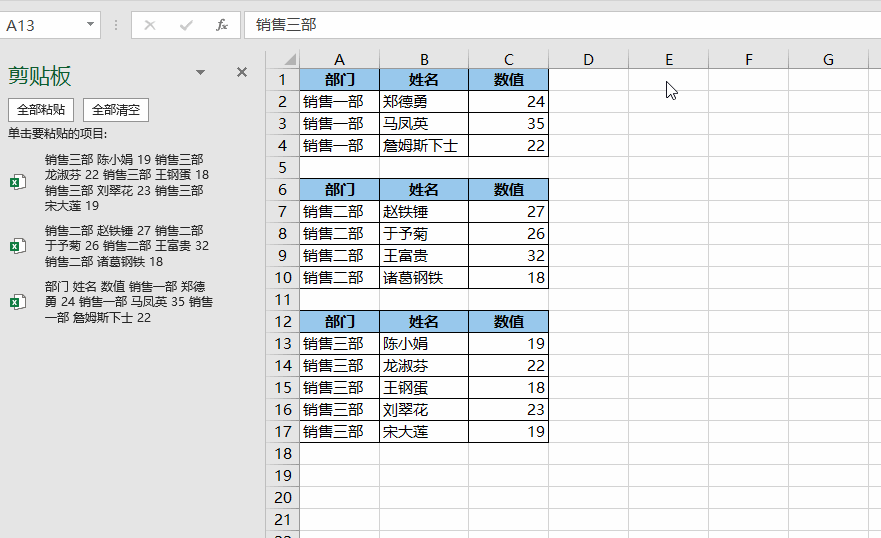Select column G header
This screenshot has width=881, height=538.
pyautogui.click(x=828, y=60)
